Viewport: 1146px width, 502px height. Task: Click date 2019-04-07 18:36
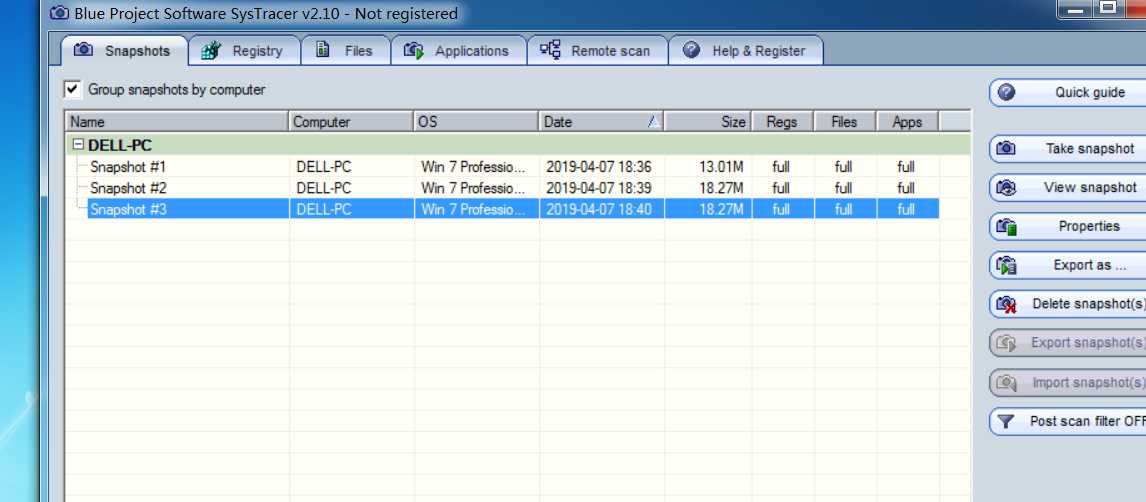(599, 167)
